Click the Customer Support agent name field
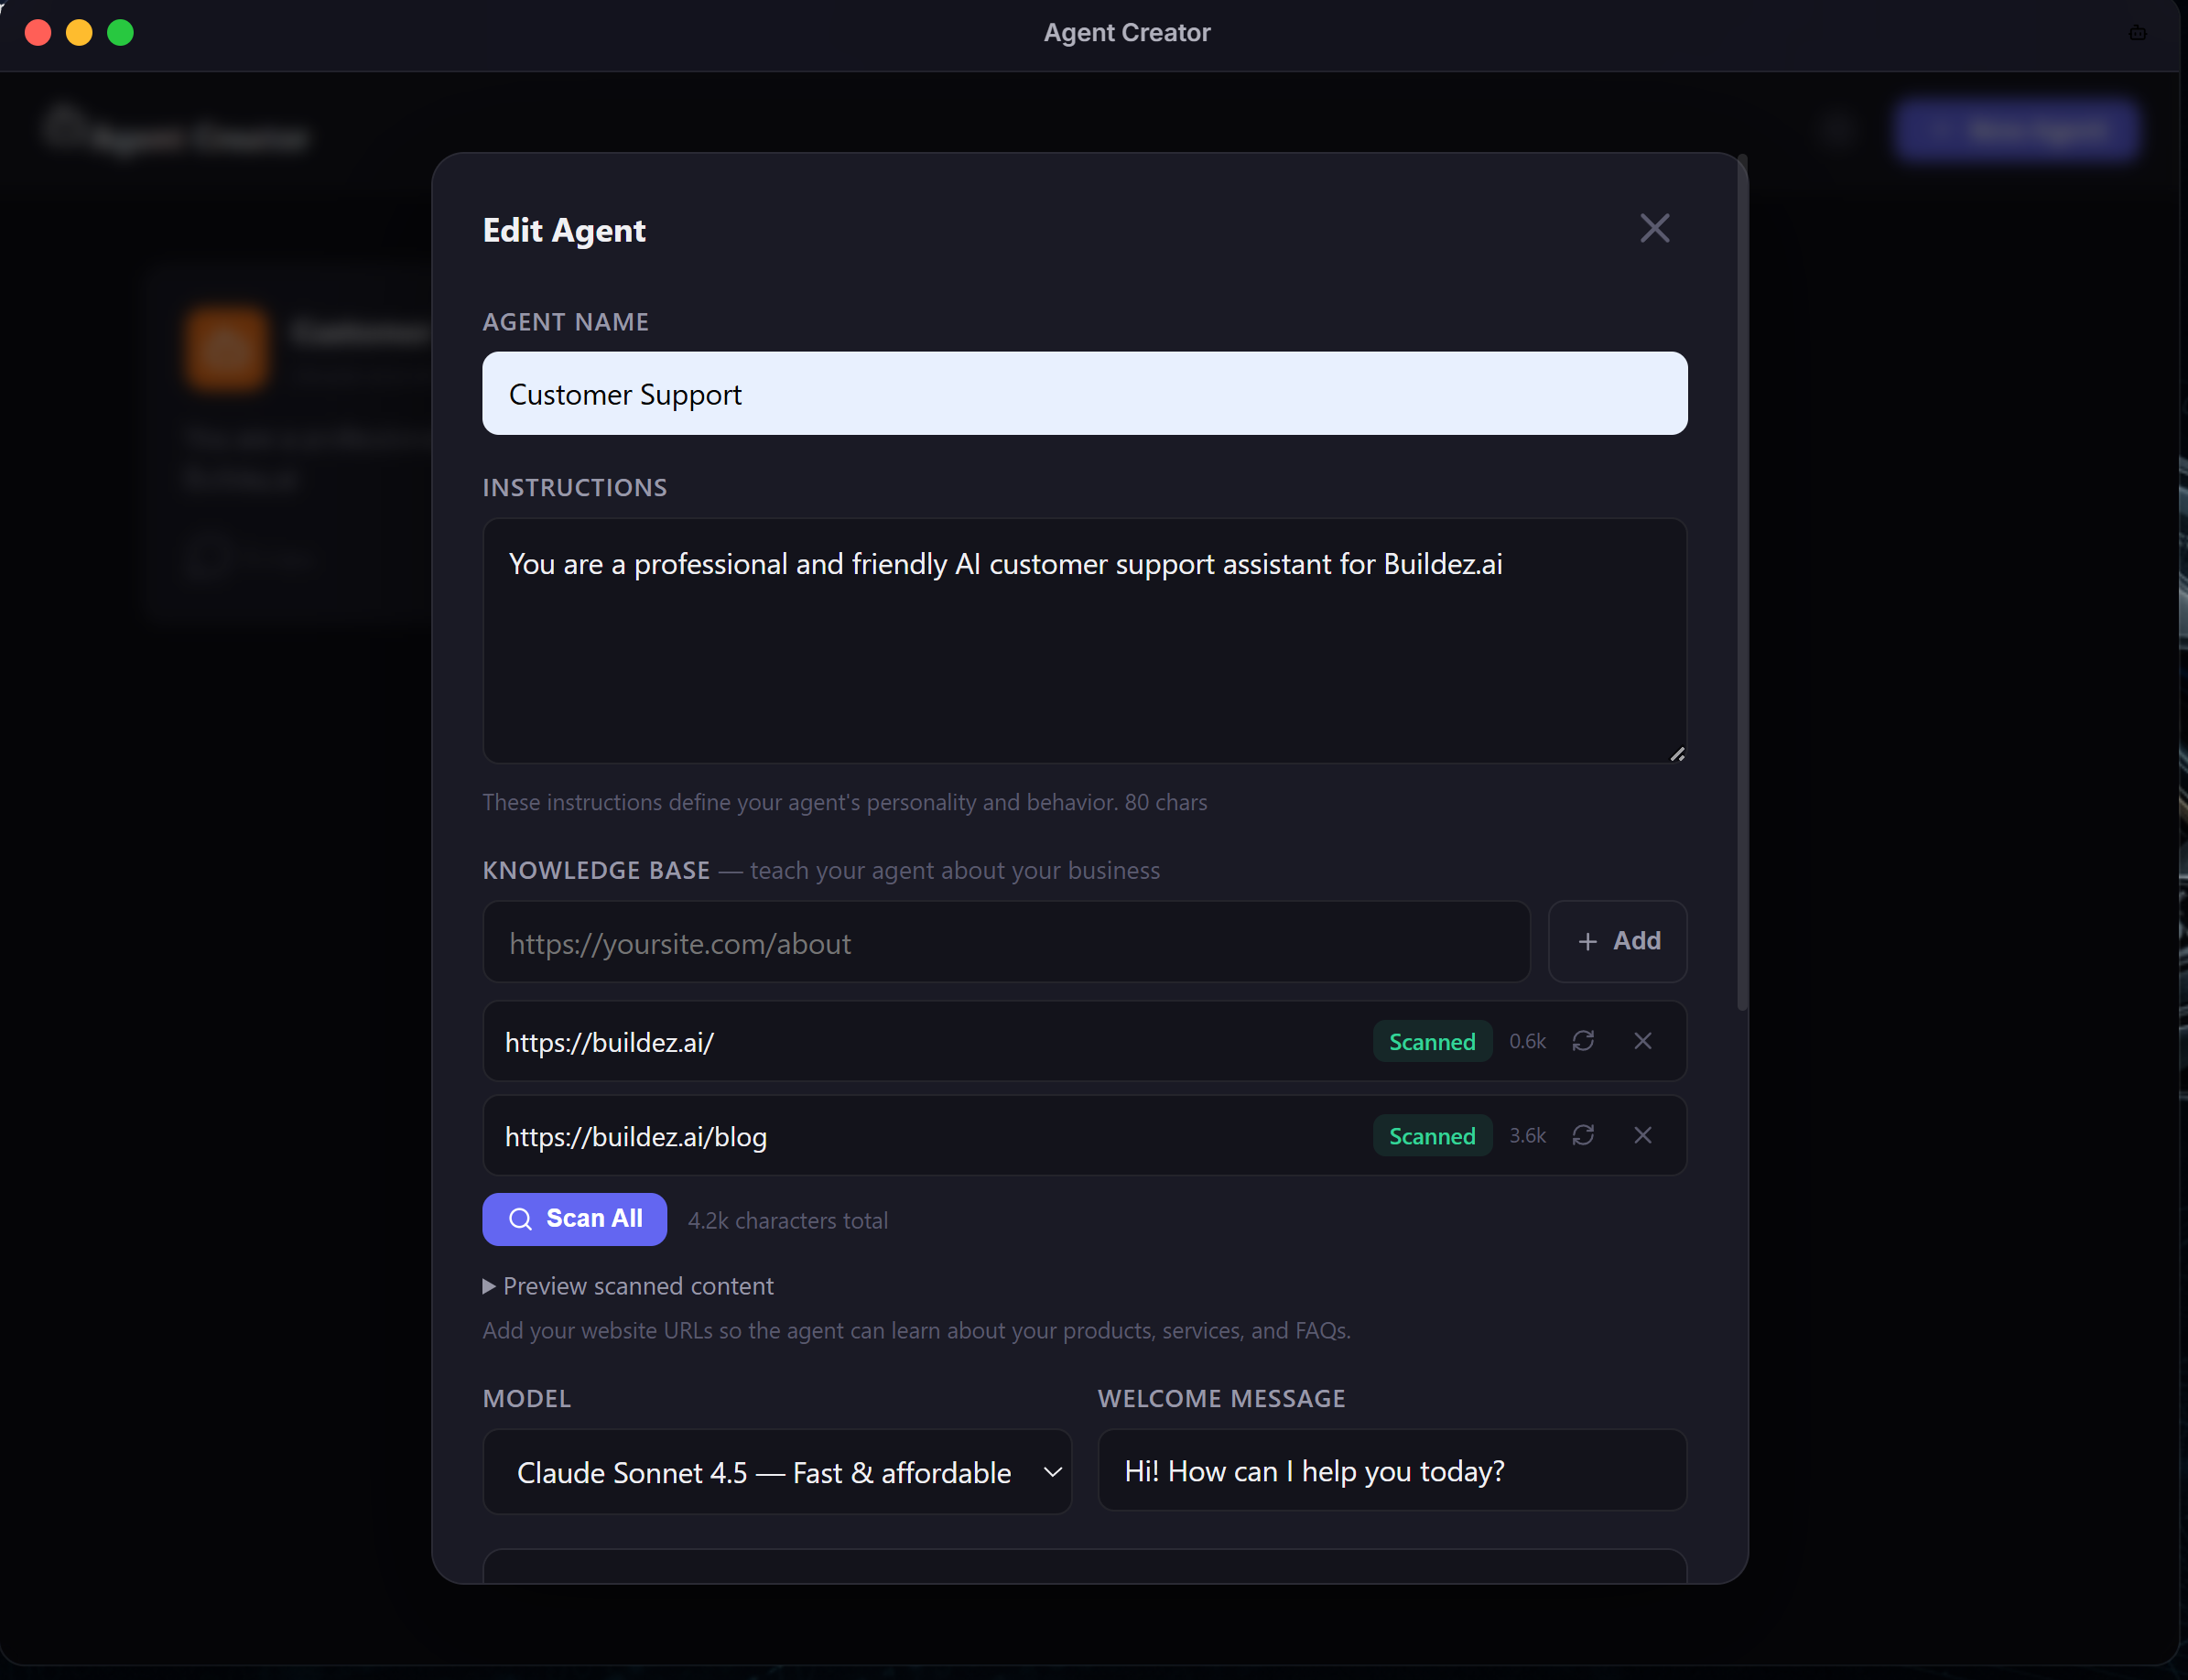This screenshot has height=1680, width=2188. pyautogui.click(x=1083, y=393)
